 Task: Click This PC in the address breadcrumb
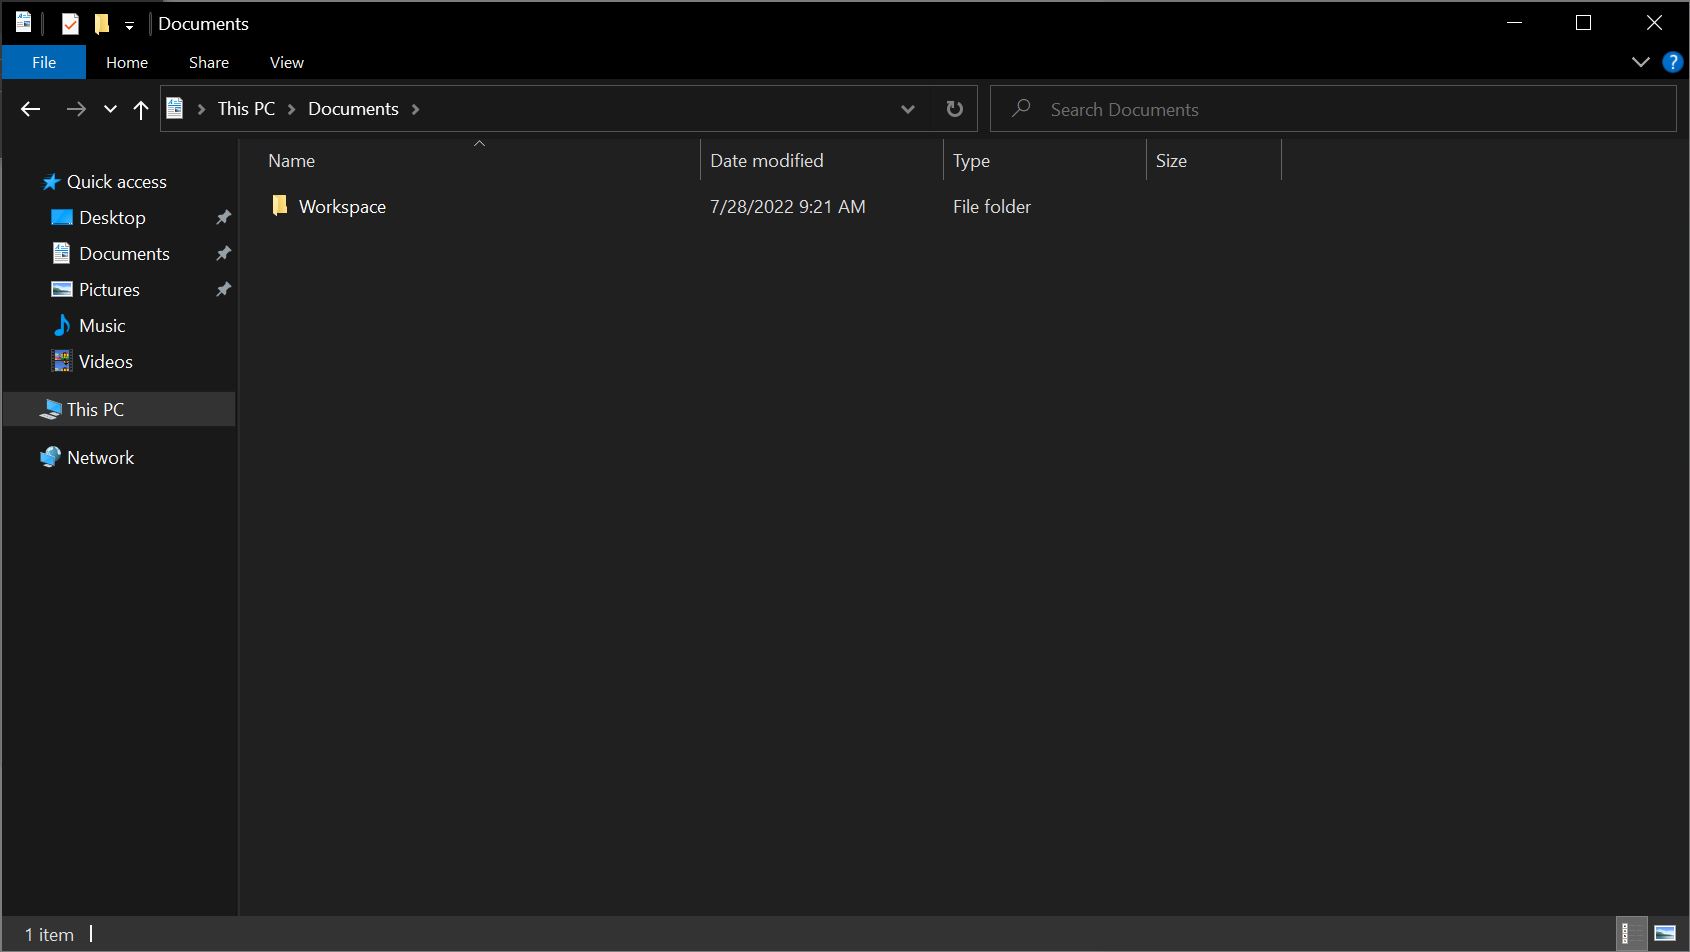pyautogui.click(x=246, y=109)
